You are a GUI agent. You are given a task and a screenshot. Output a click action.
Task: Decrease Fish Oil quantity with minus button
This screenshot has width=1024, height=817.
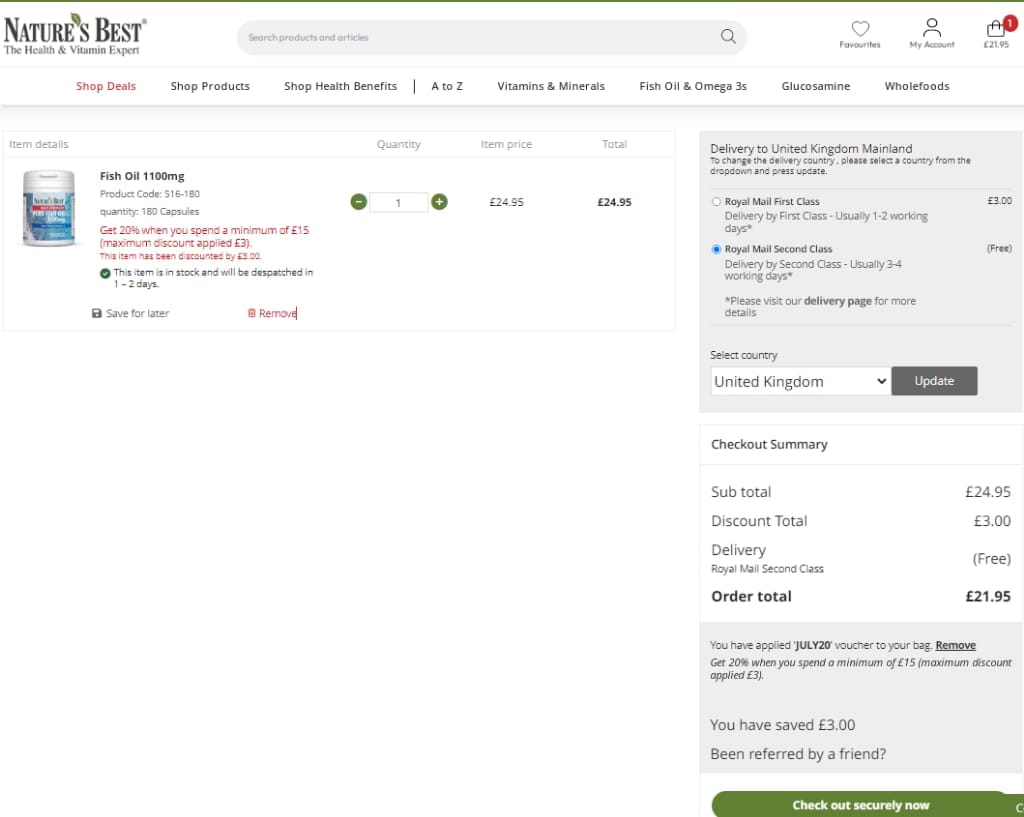pyautogui.click(x=359, y=202)
